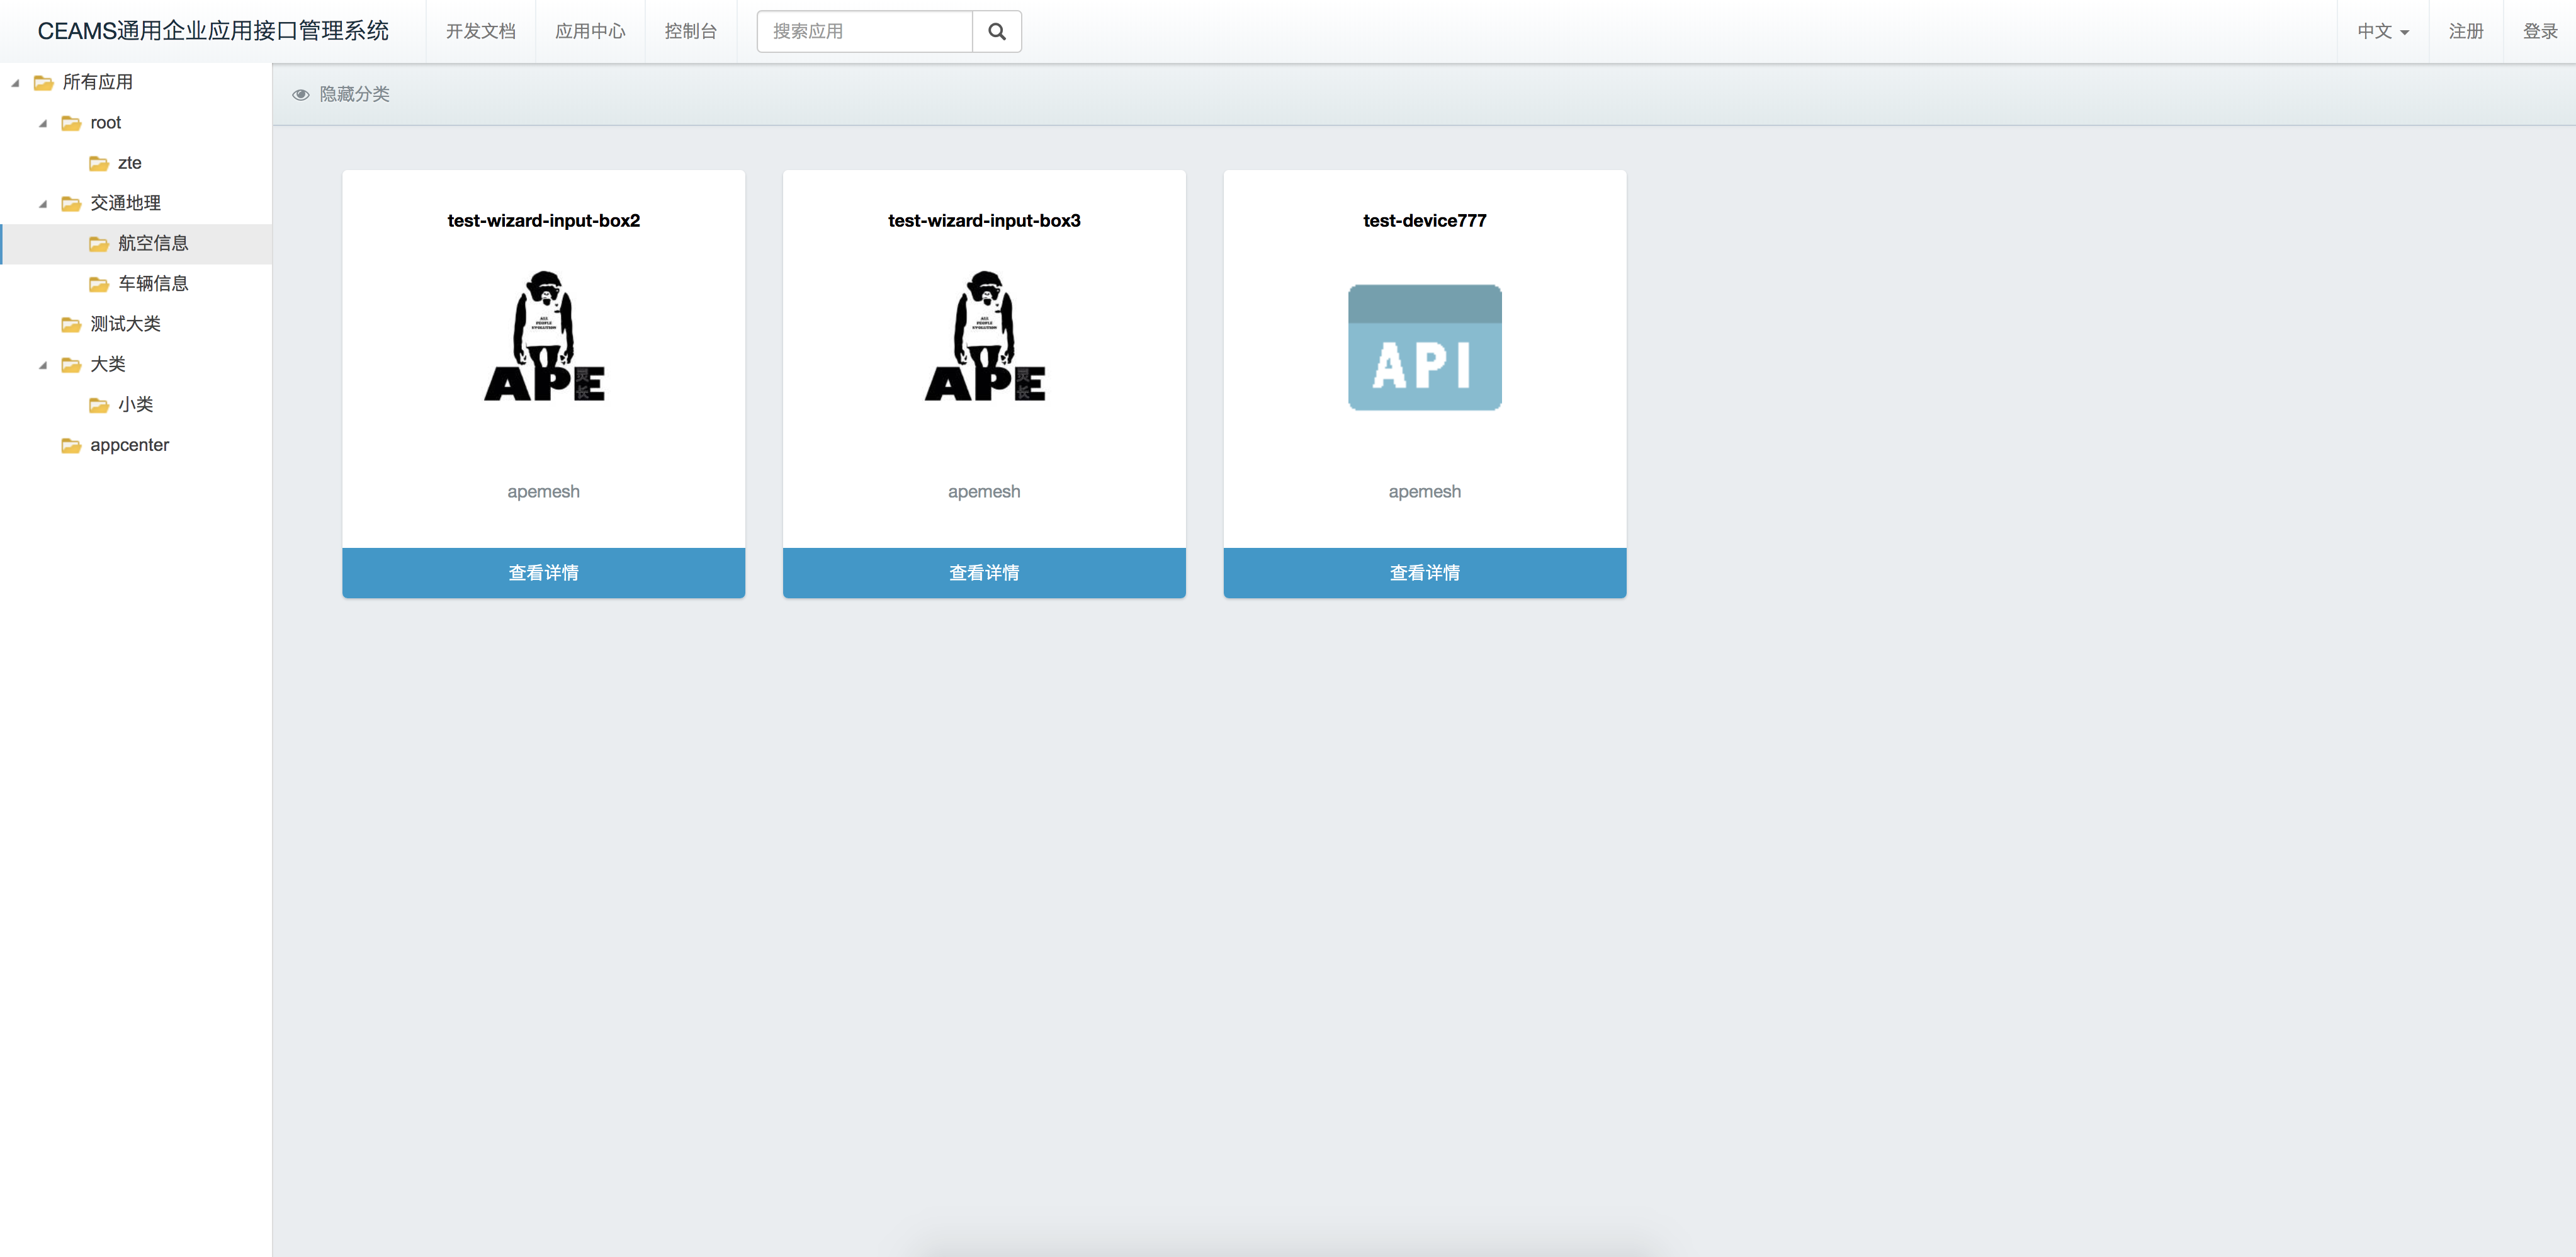The height and width of the screenshot is (1257, 2576).
Task: Click the 隐藏分类 label
Action: [355, 94]
